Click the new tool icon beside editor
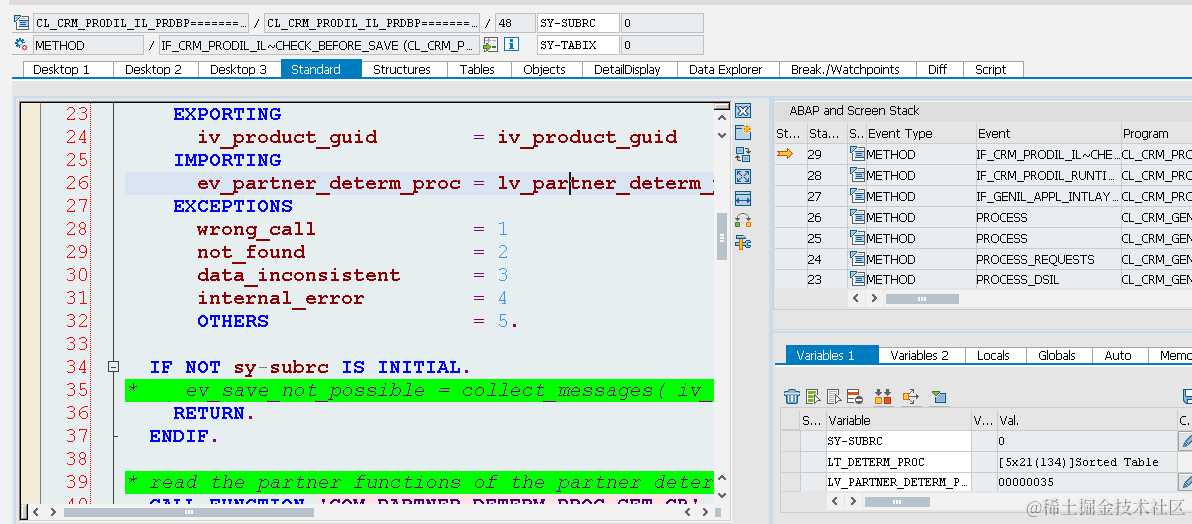Screen dimensions: 1192x524 tap(743, 132)
